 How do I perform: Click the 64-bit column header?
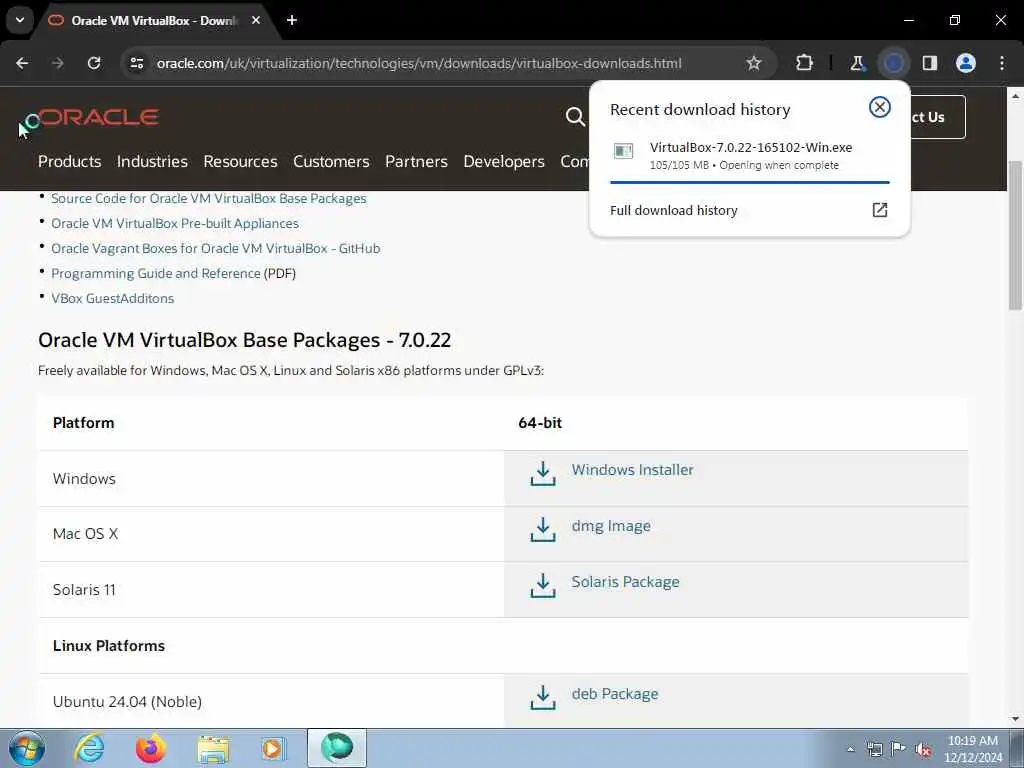pyautogui.click(x=540, y=423)
